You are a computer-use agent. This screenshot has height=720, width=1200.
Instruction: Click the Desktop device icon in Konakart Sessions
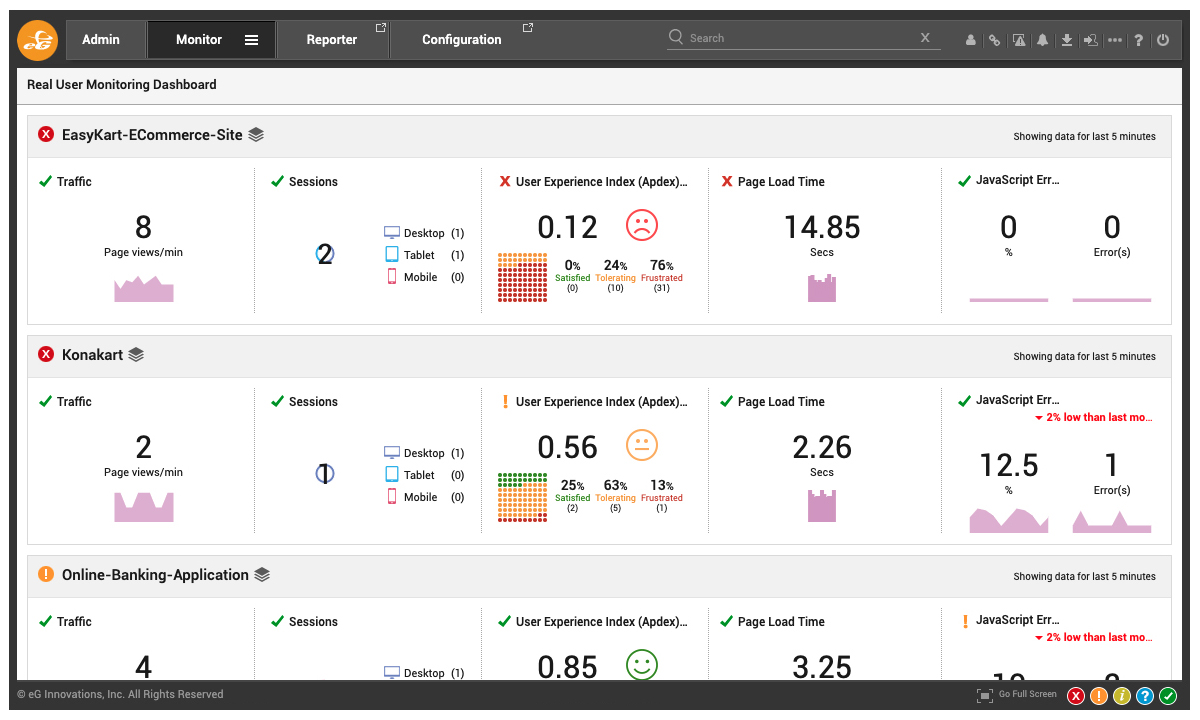(x=392, y=452)
